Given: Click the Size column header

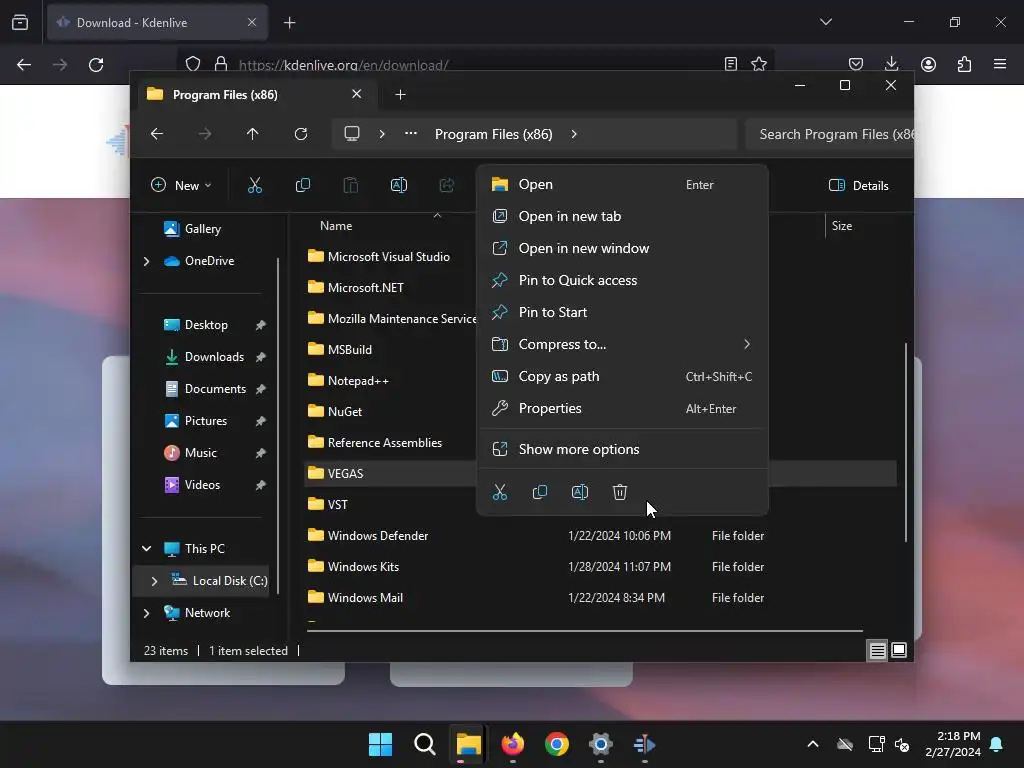Looking at the screenshot, I should (842, 226).
